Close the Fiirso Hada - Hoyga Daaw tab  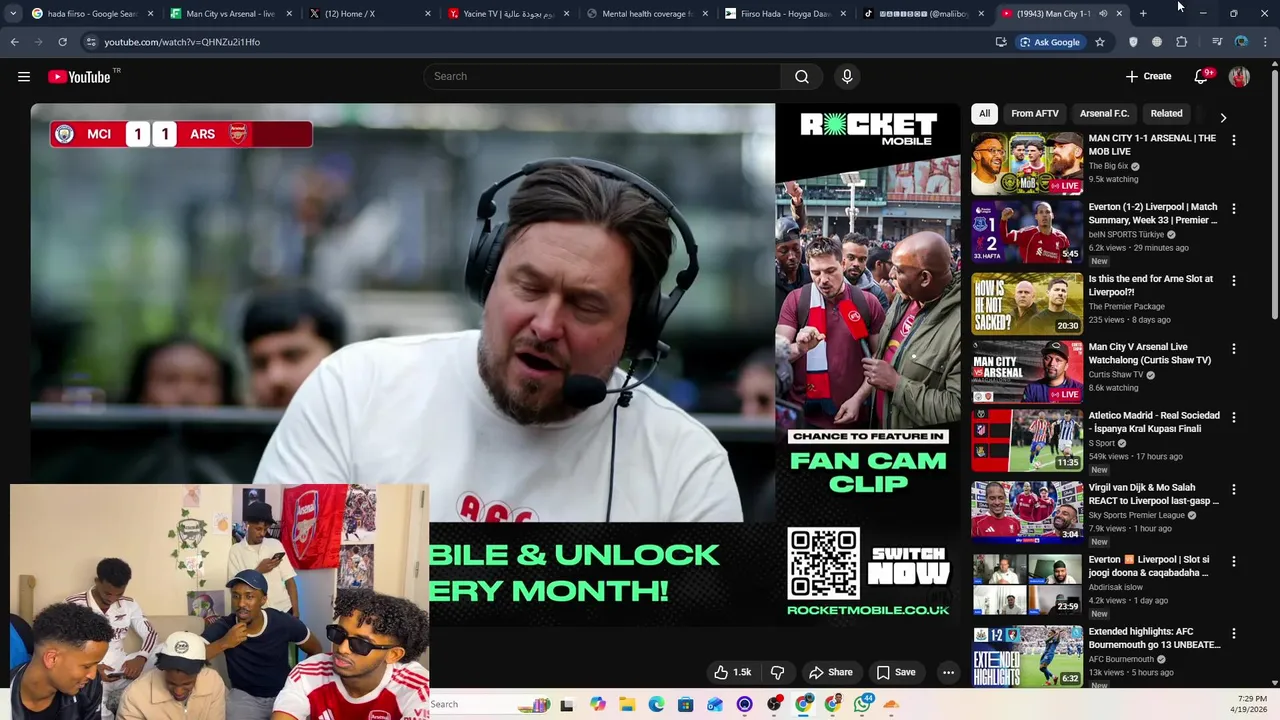point(843,14)
